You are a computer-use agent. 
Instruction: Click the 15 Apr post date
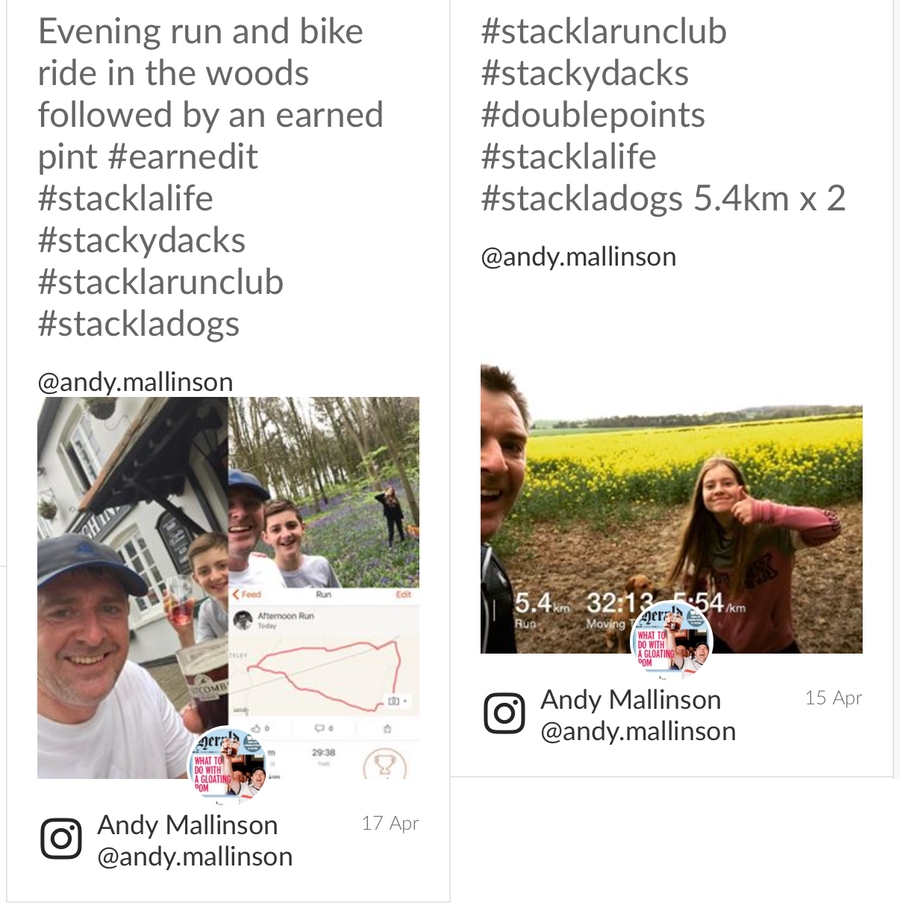coord(833,698)
